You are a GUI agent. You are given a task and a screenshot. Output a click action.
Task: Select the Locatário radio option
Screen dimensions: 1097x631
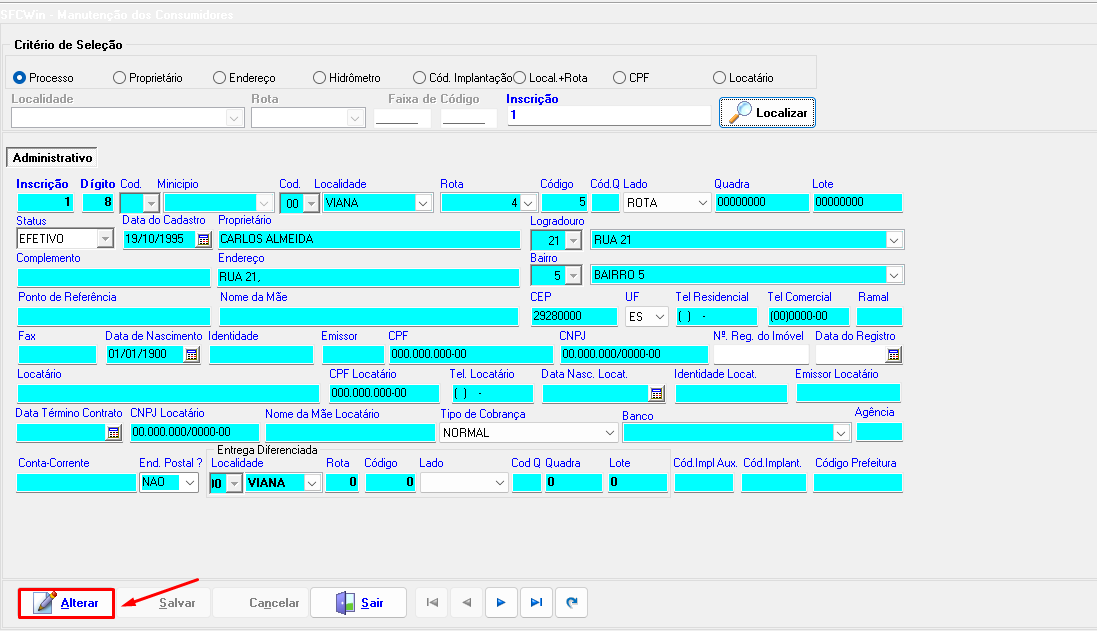[720, 78]
